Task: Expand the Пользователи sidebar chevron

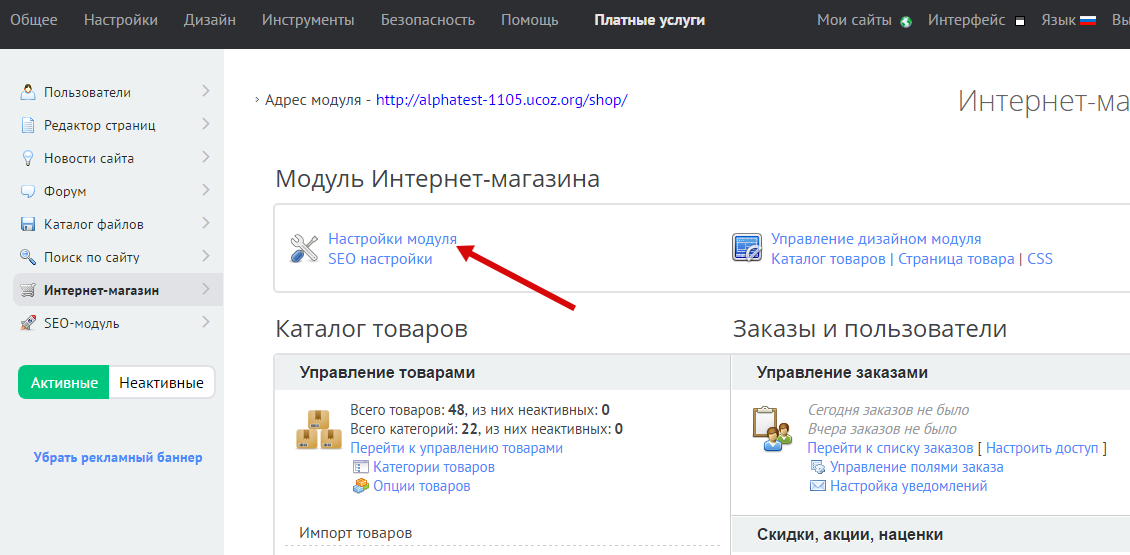Action: [x=205, y=91]
